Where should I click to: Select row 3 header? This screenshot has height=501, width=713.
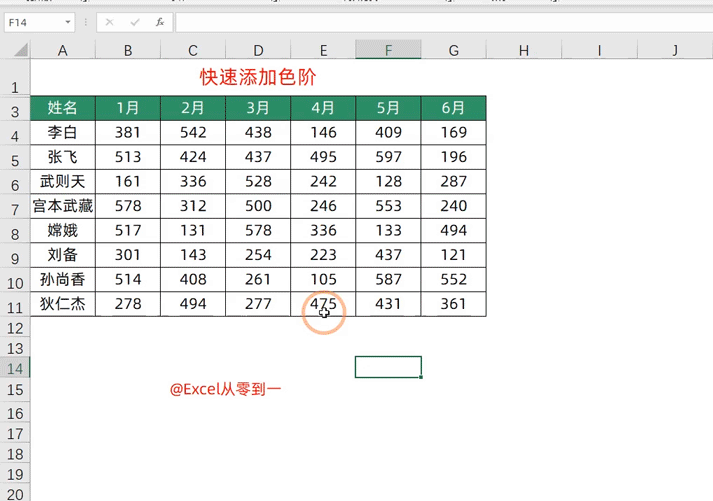(15, 108)
